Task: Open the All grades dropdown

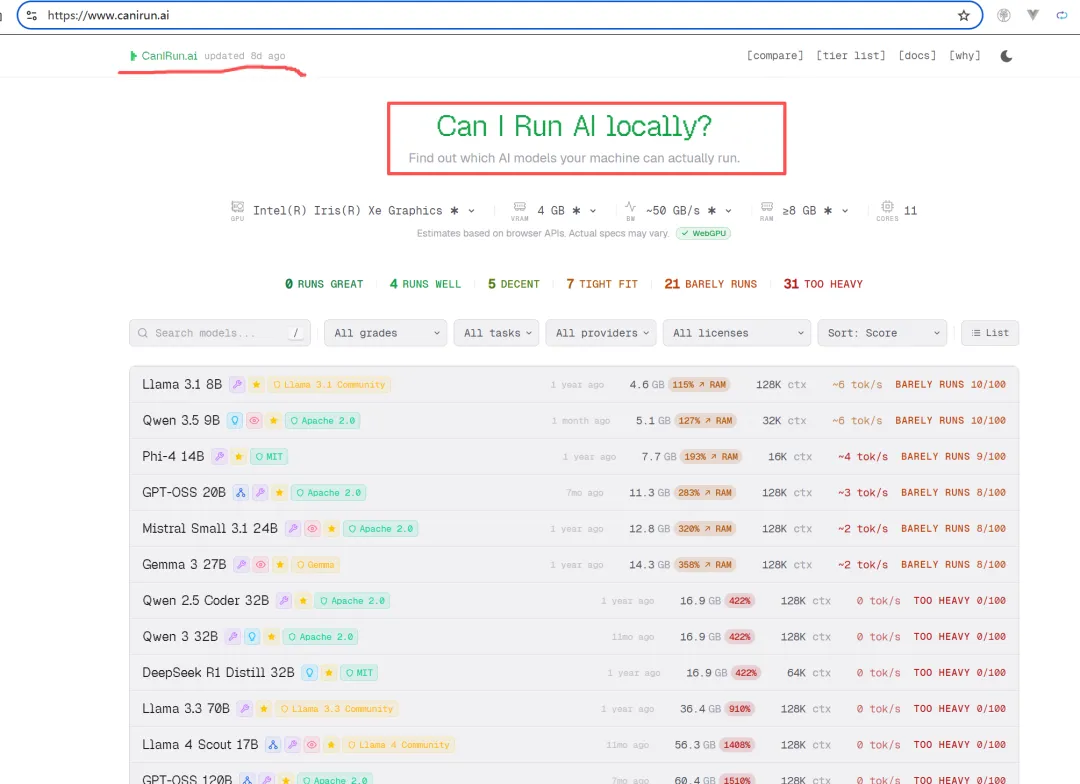Action: [386, 333]
